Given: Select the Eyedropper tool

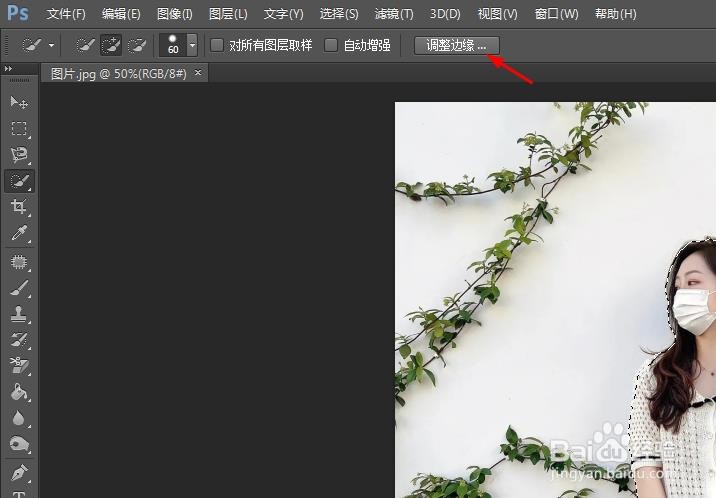Looking at the screenshot, I should pyautogui.click(x=19, y=233).
